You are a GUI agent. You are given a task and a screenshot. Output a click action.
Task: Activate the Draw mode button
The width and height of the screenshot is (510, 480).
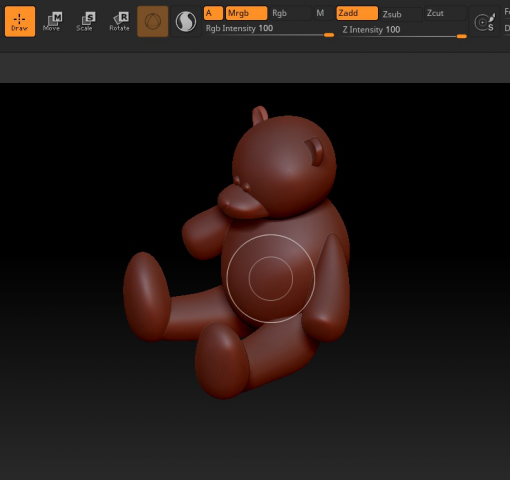pos(20,21)
